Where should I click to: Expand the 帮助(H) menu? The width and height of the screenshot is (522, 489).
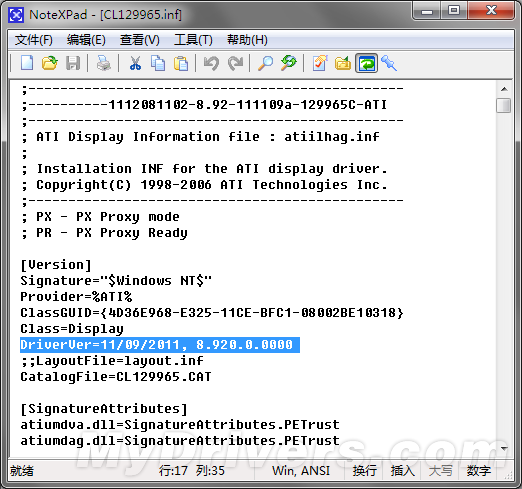[247, 40]
